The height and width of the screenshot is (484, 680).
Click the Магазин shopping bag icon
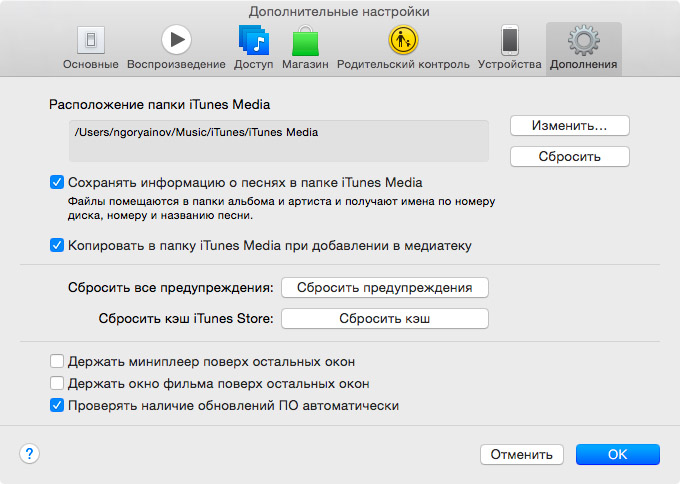(304, 41)
